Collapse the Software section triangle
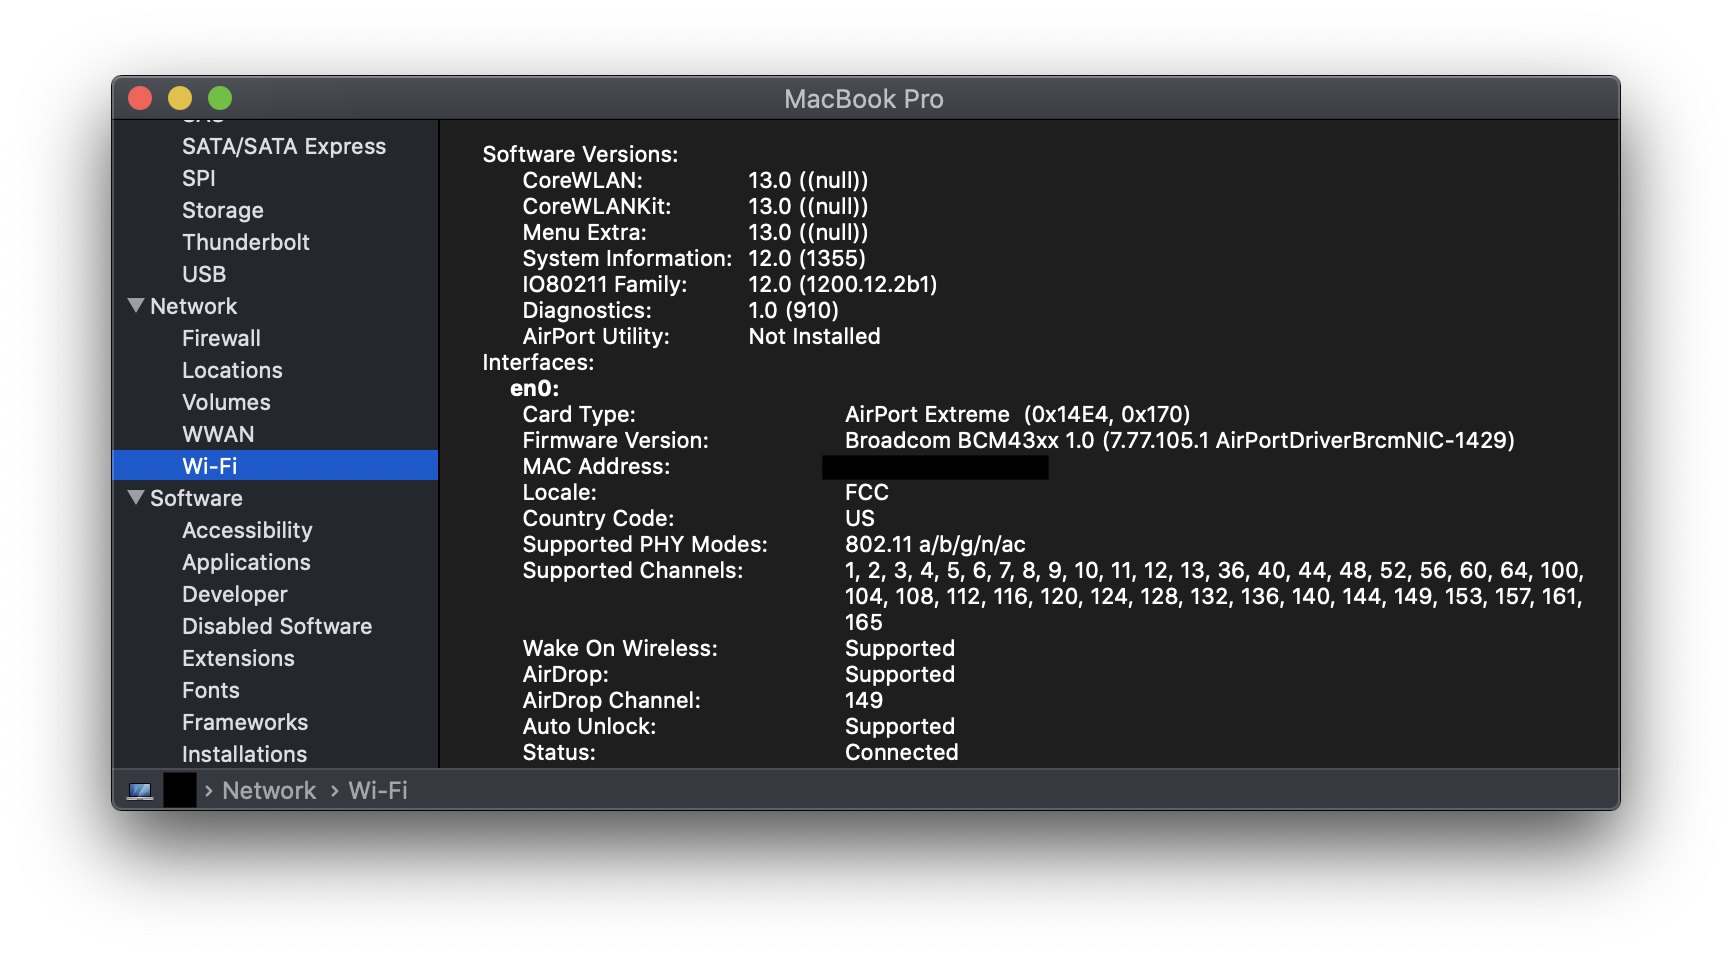 click(137, 498)
